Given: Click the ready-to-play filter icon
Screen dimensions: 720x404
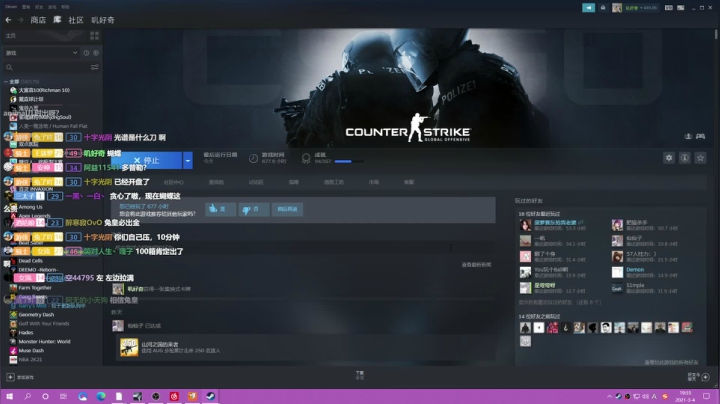Looking at the screenshot, I should tap(96, 53).
